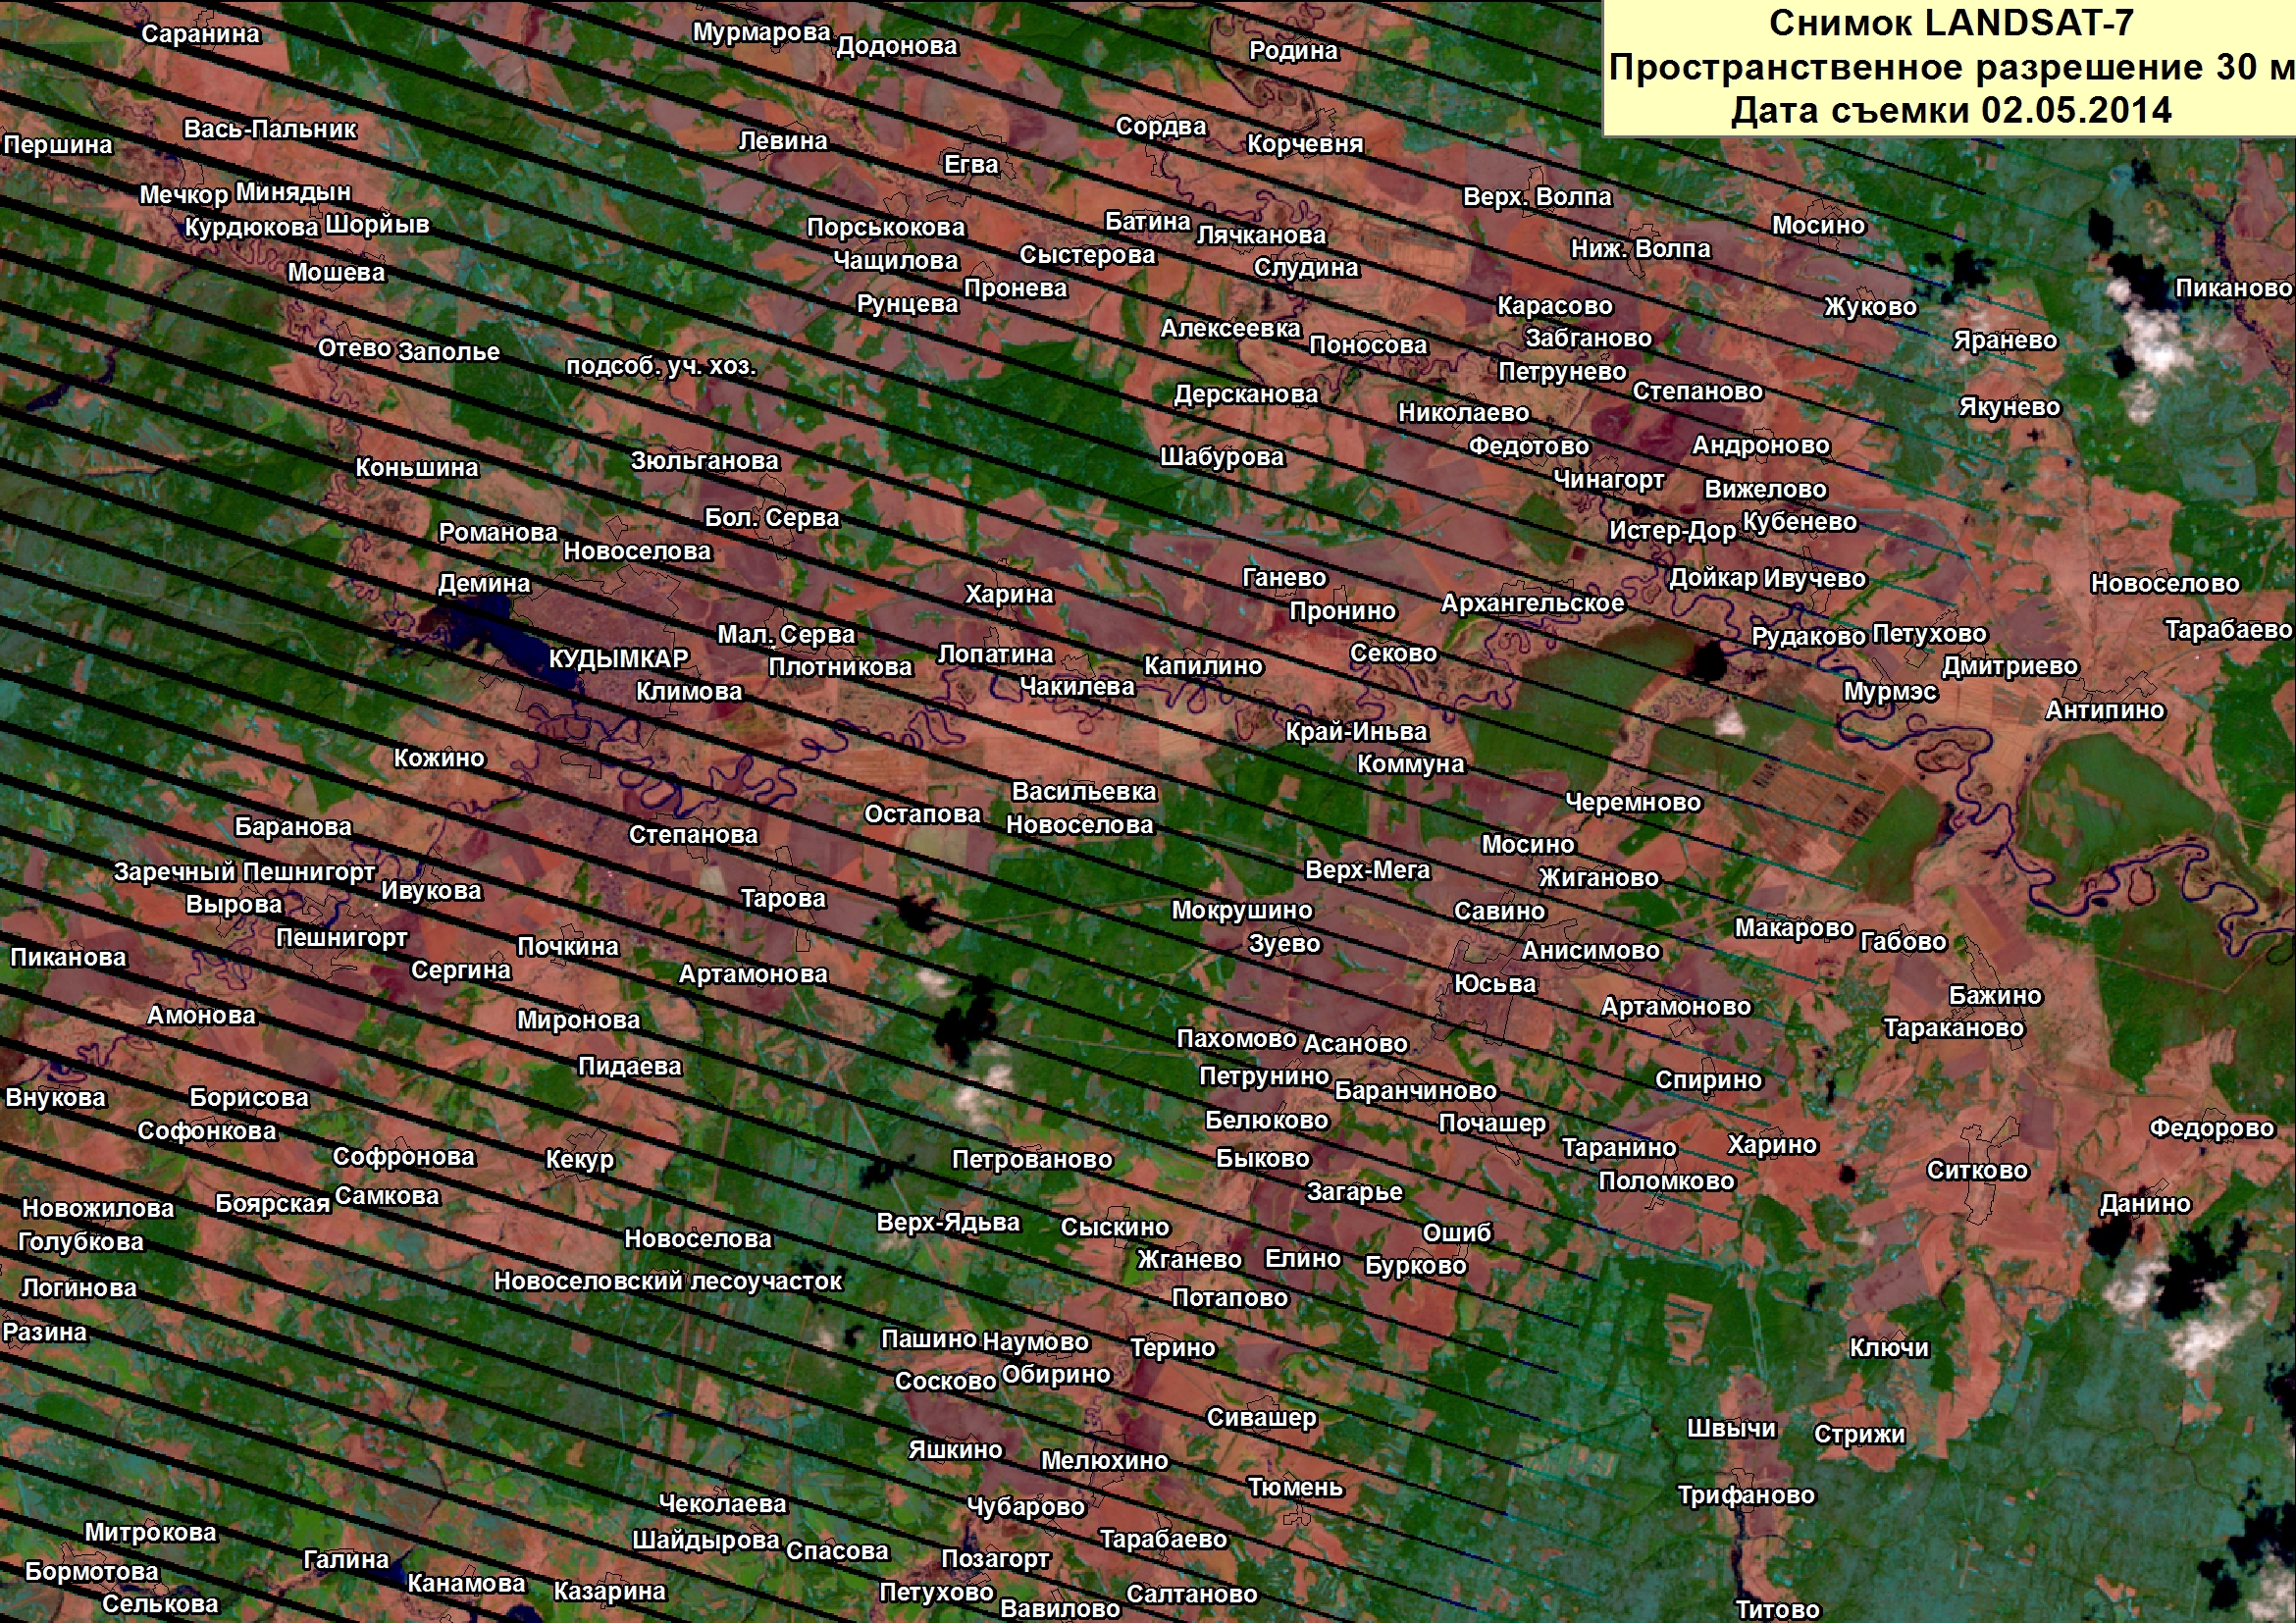Click the Кекур label
The height and width of the screenshot is (1623, 2296).
tap(579, 1160)
